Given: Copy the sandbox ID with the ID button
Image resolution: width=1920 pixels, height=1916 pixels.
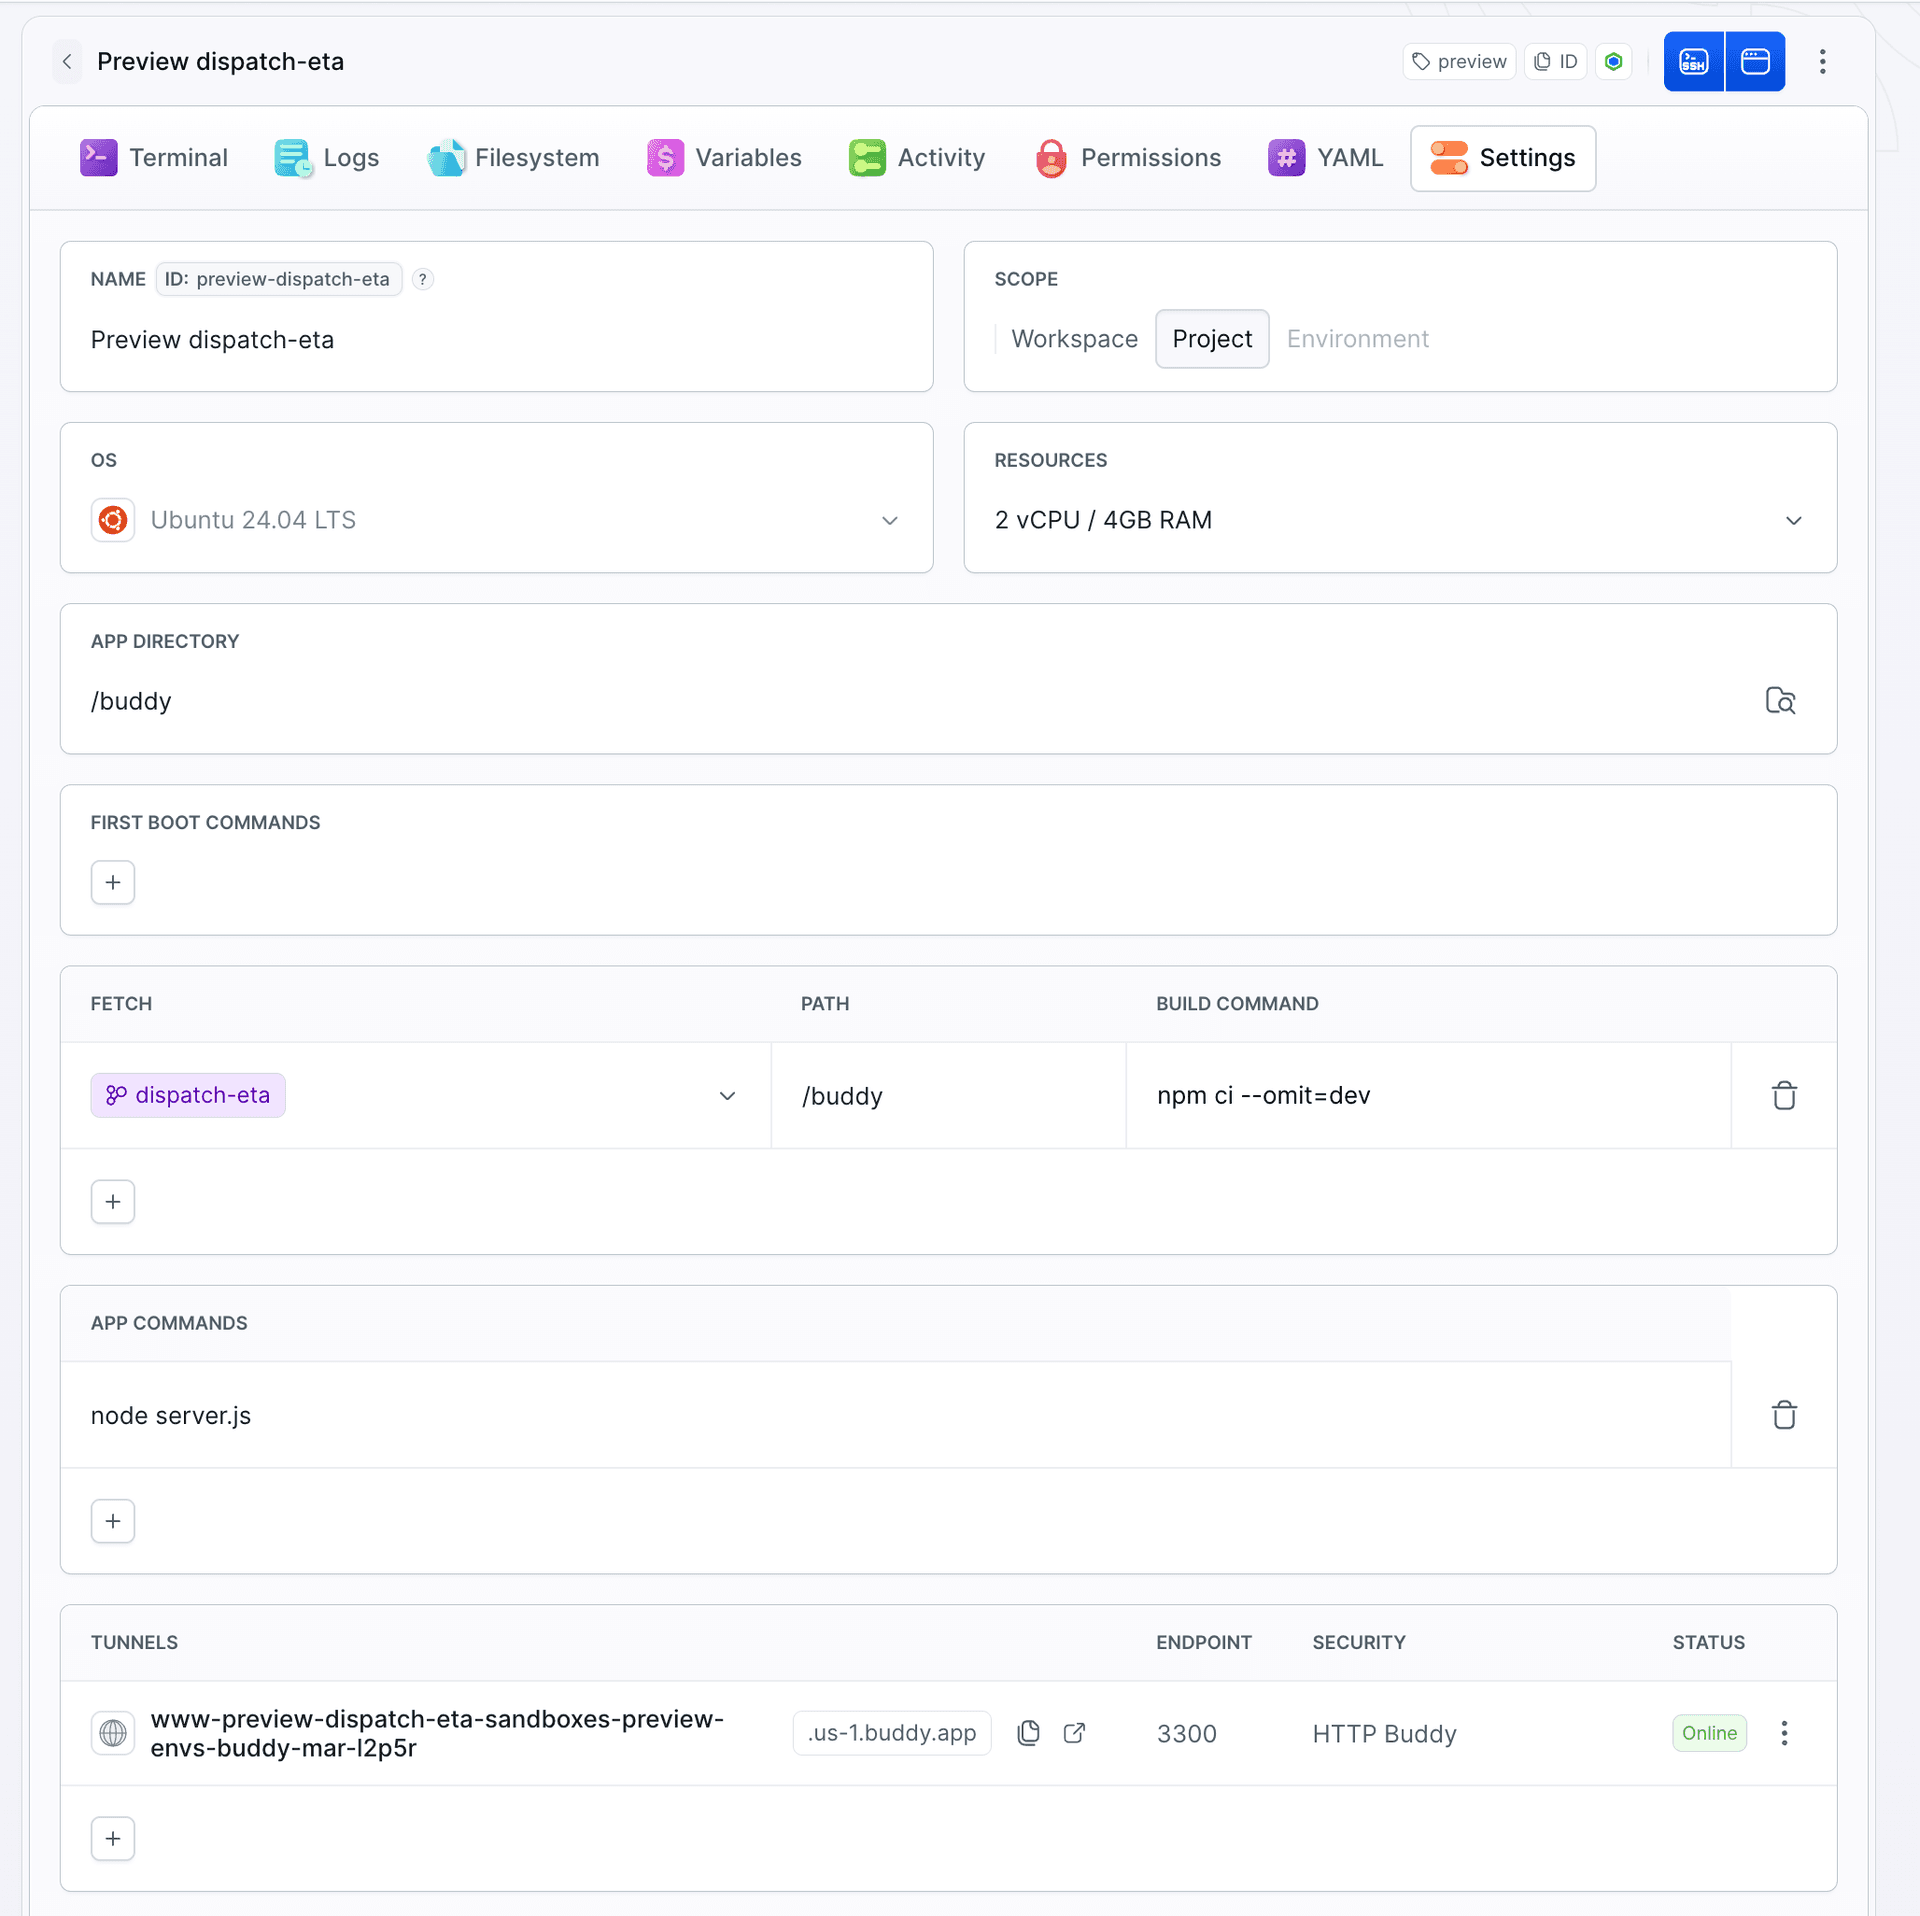Looking at the screenshot, I should pos(1555,62).
